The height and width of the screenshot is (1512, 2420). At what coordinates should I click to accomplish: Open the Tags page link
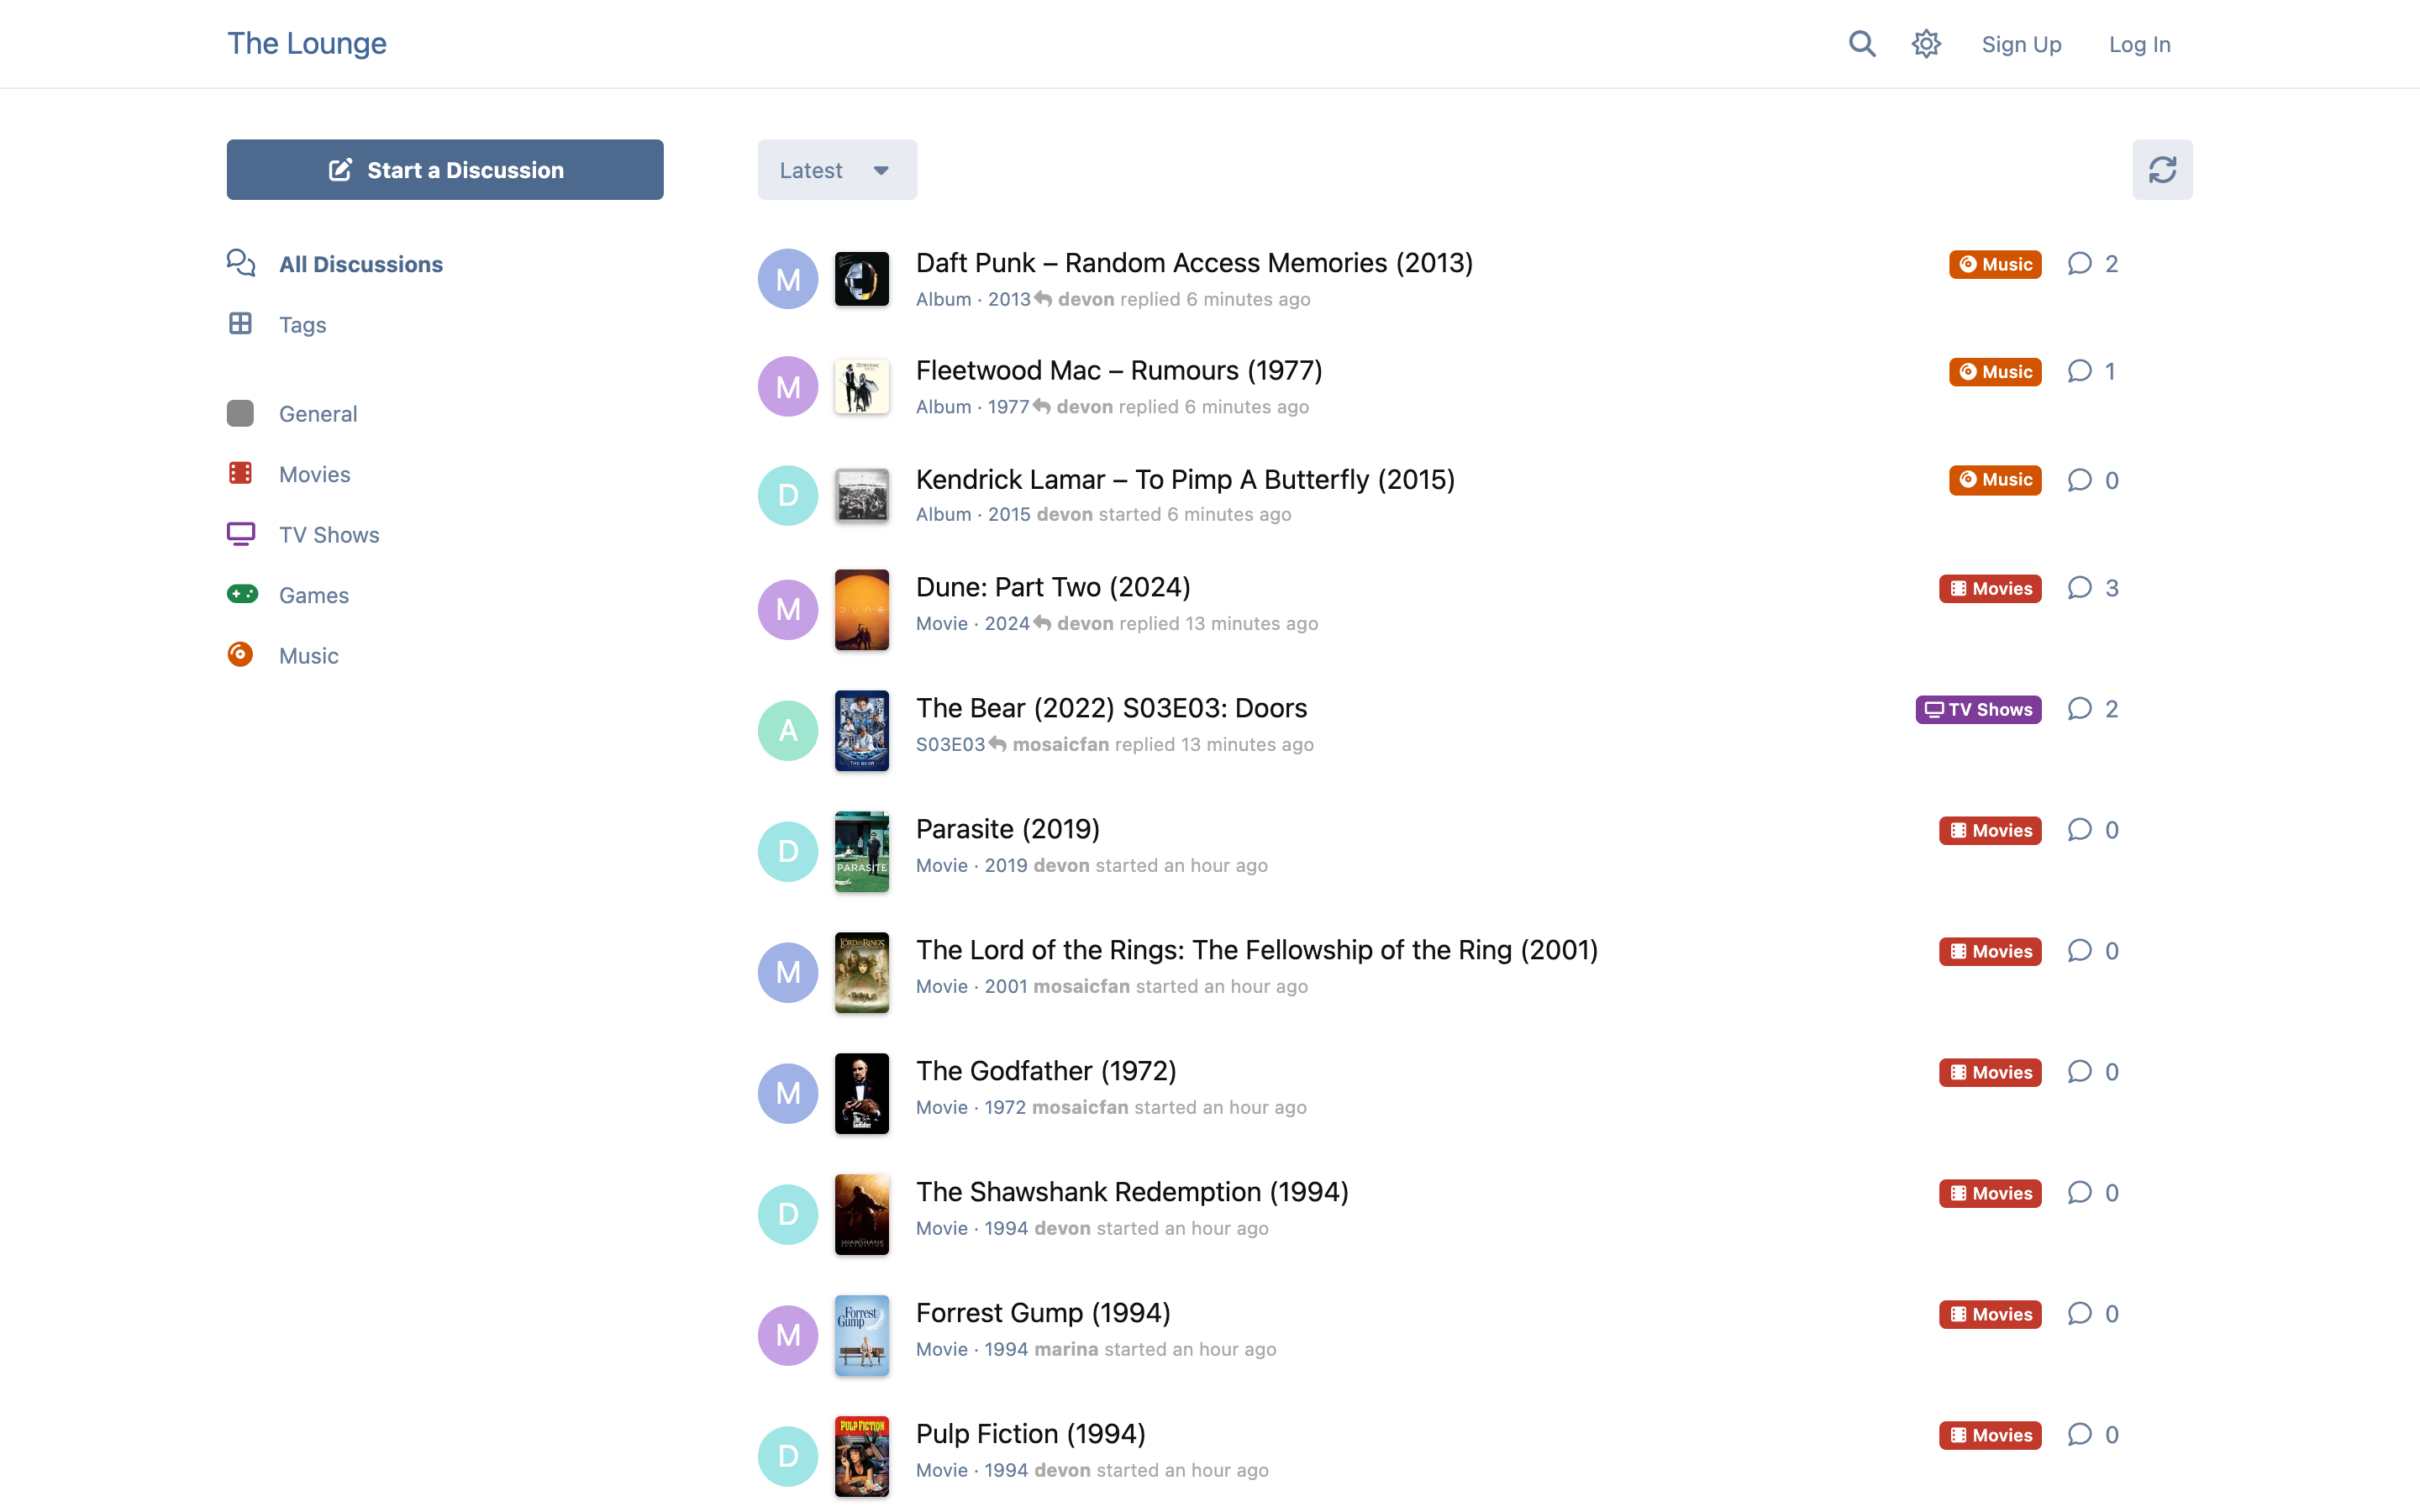303,325
